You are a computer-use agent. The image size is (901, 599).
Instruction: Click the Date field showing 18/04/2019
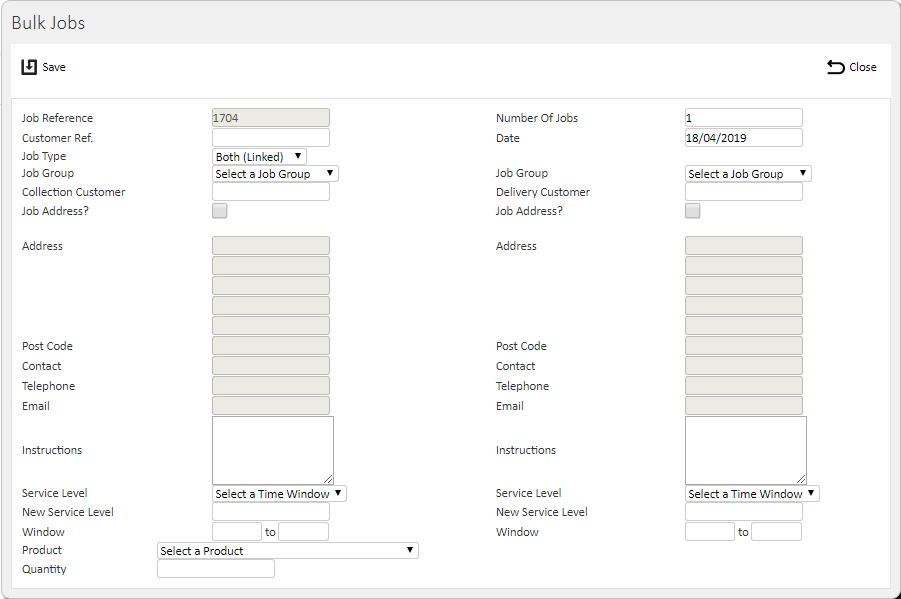pyautogui.click(x=744, y=138)
